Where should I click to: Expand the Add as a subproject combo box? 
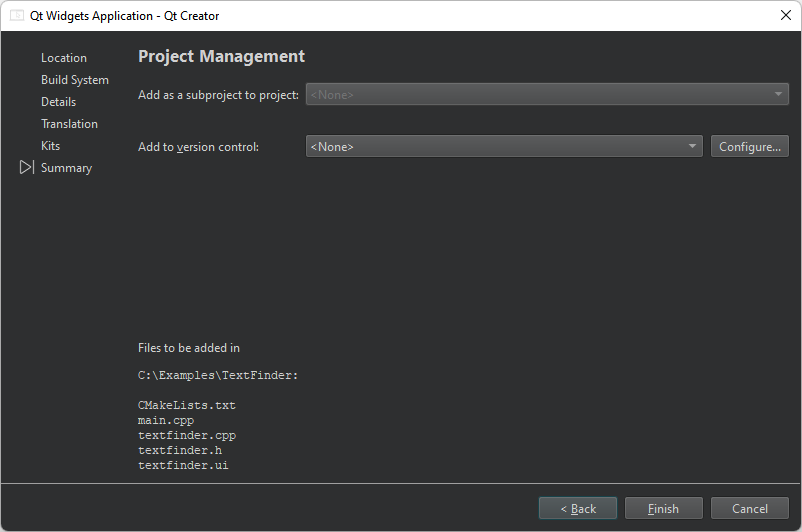coord(546,95)
